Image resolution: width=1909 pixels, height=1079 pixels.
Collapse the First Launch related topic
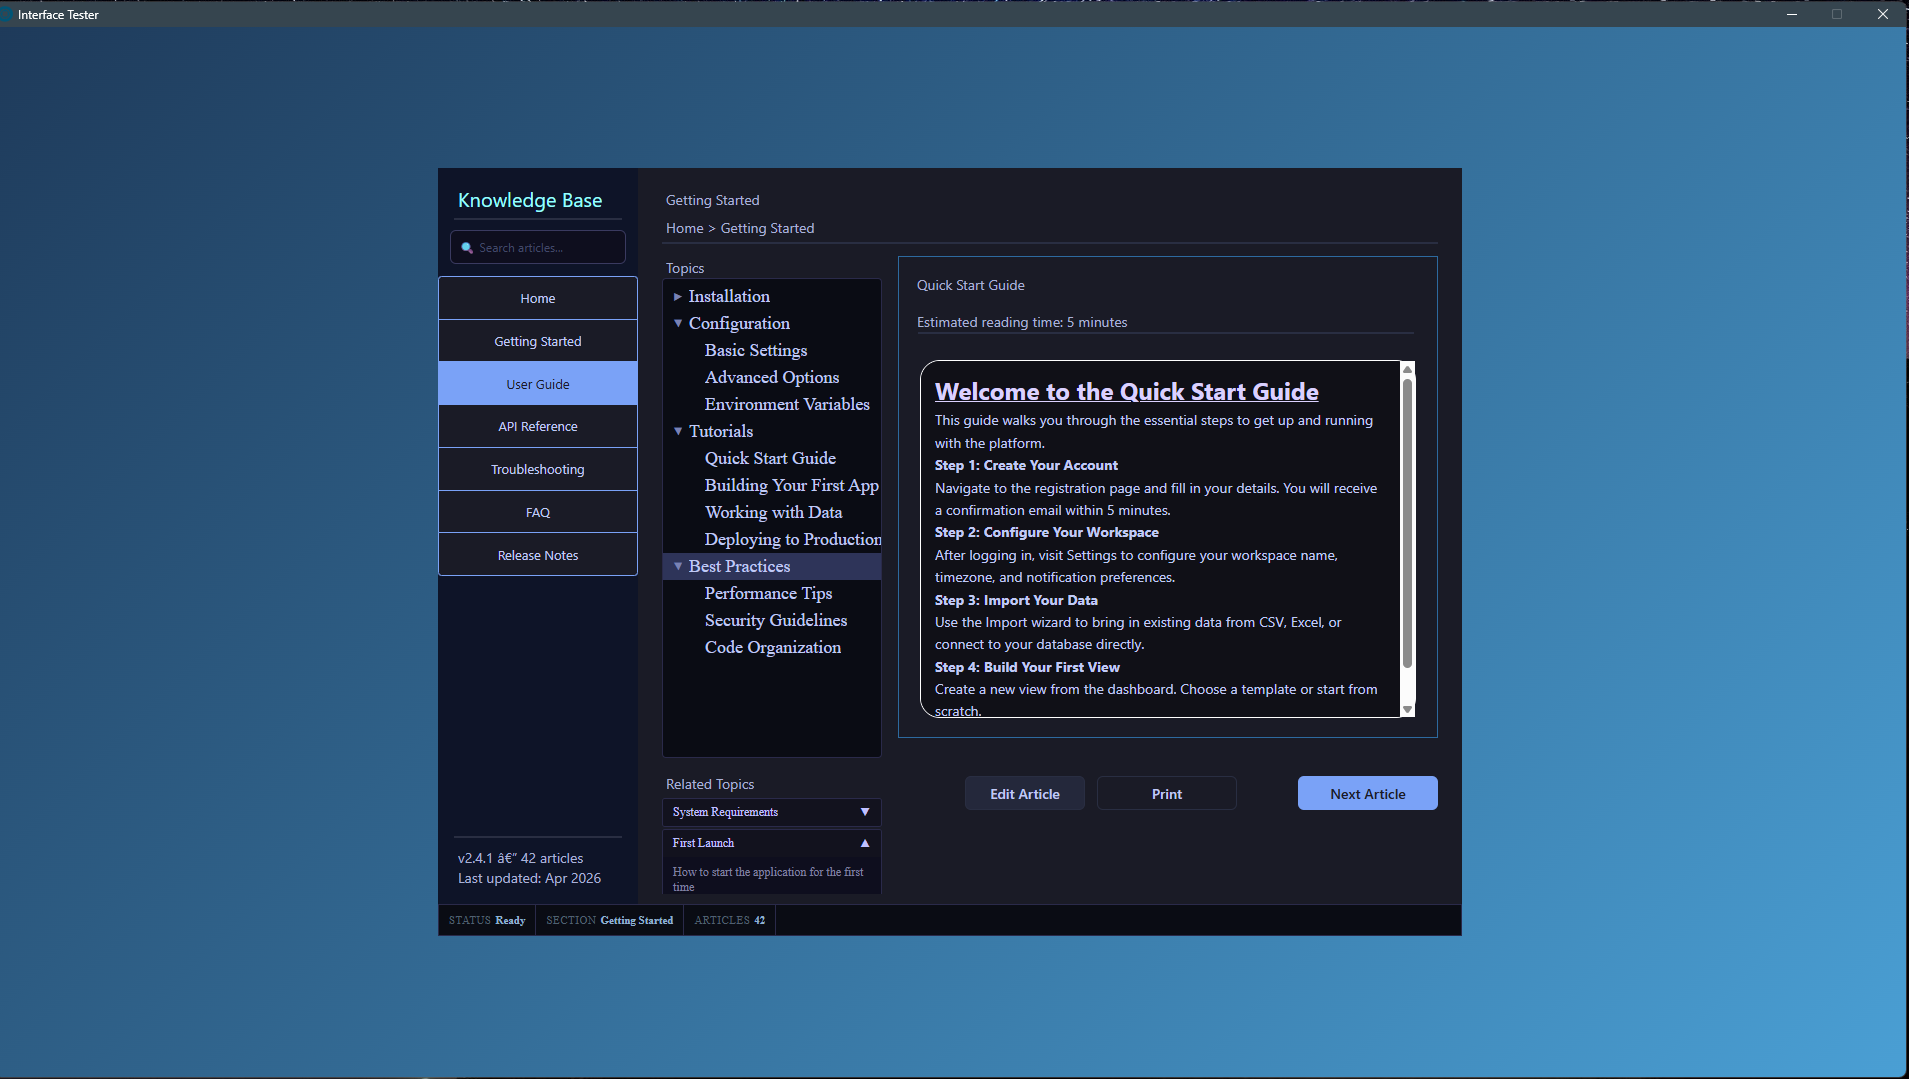[771, 843]
